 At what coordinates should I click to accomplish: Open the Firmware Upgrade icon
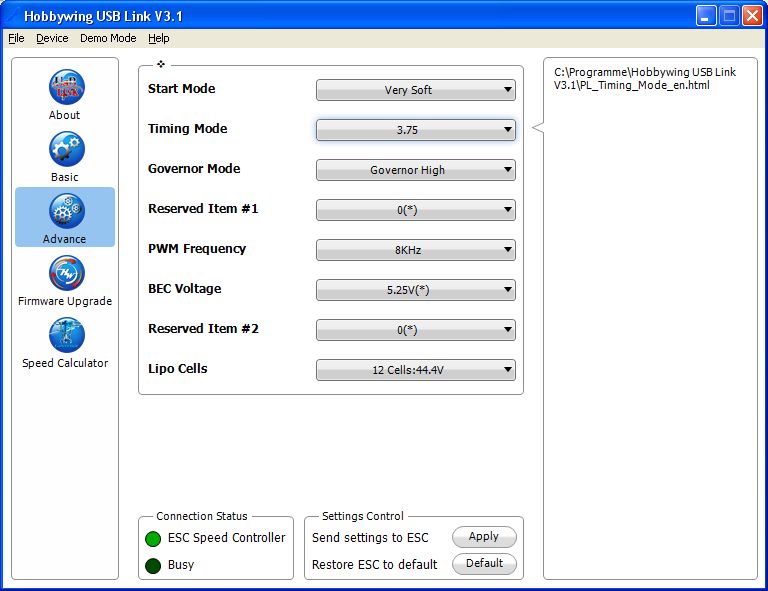point(67,273)
